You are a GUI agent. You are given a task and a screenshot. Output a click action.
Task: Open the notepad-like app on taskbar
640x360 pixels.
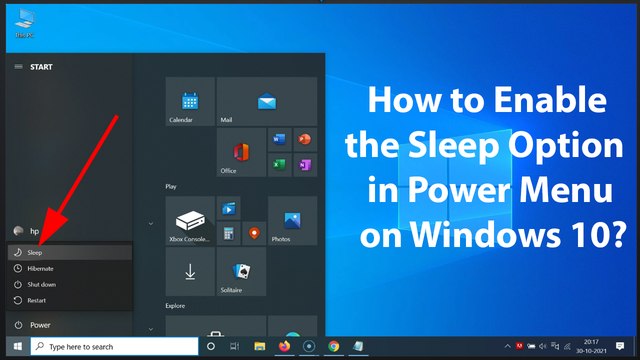[358, 347]
